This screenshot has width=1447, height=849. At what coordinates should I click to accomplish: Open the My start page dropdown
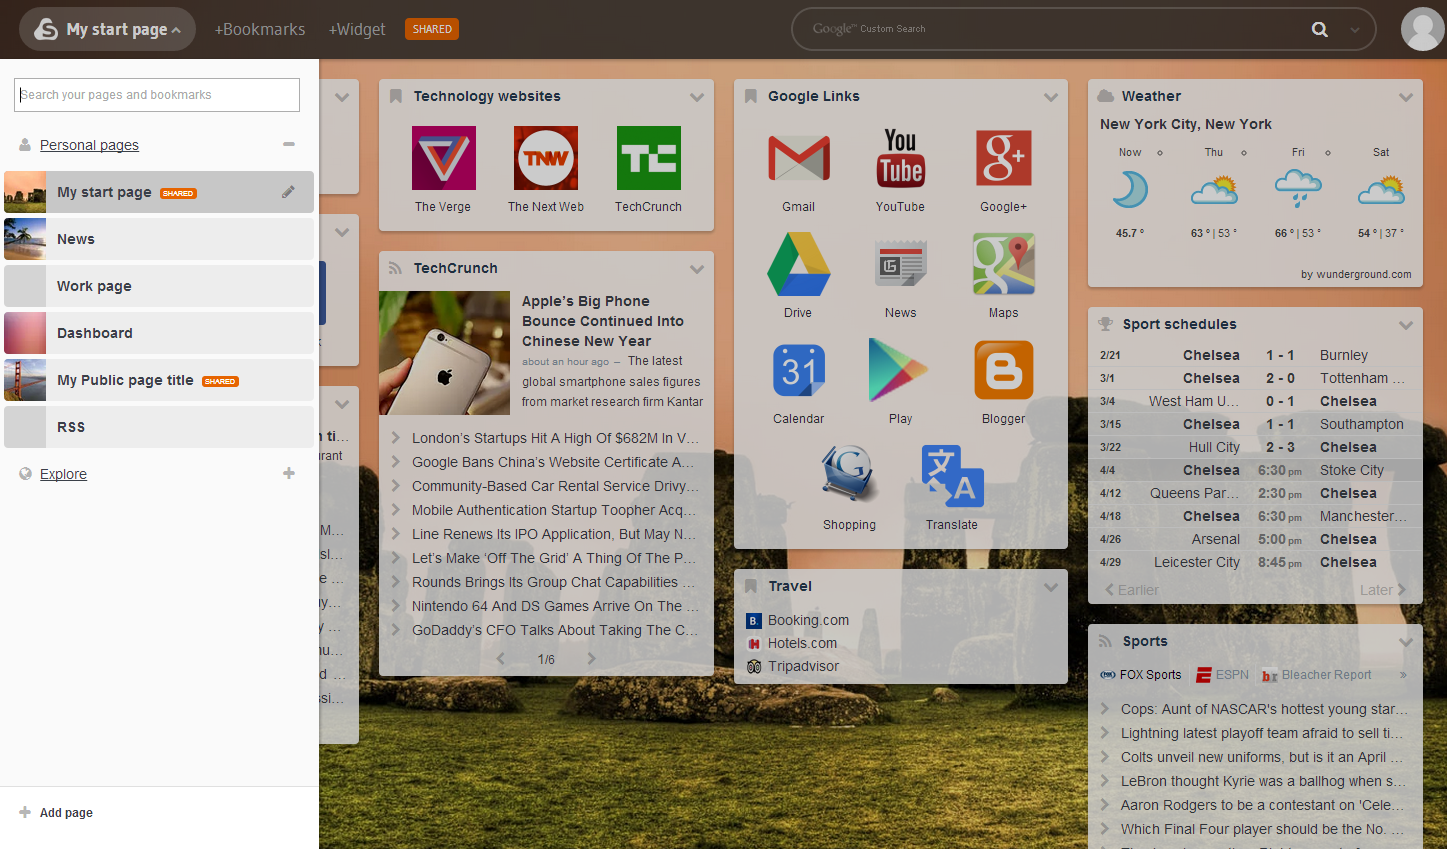click(x=107, y=29)
